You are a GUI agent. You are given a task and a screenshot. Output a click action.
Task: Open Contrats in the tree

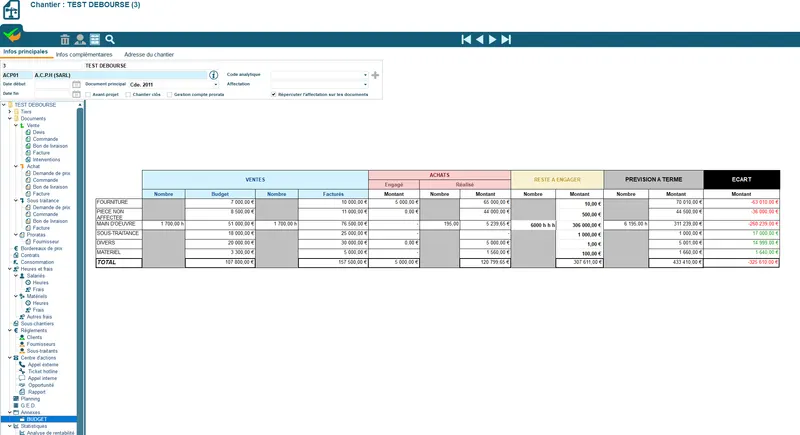click(30, 255)
